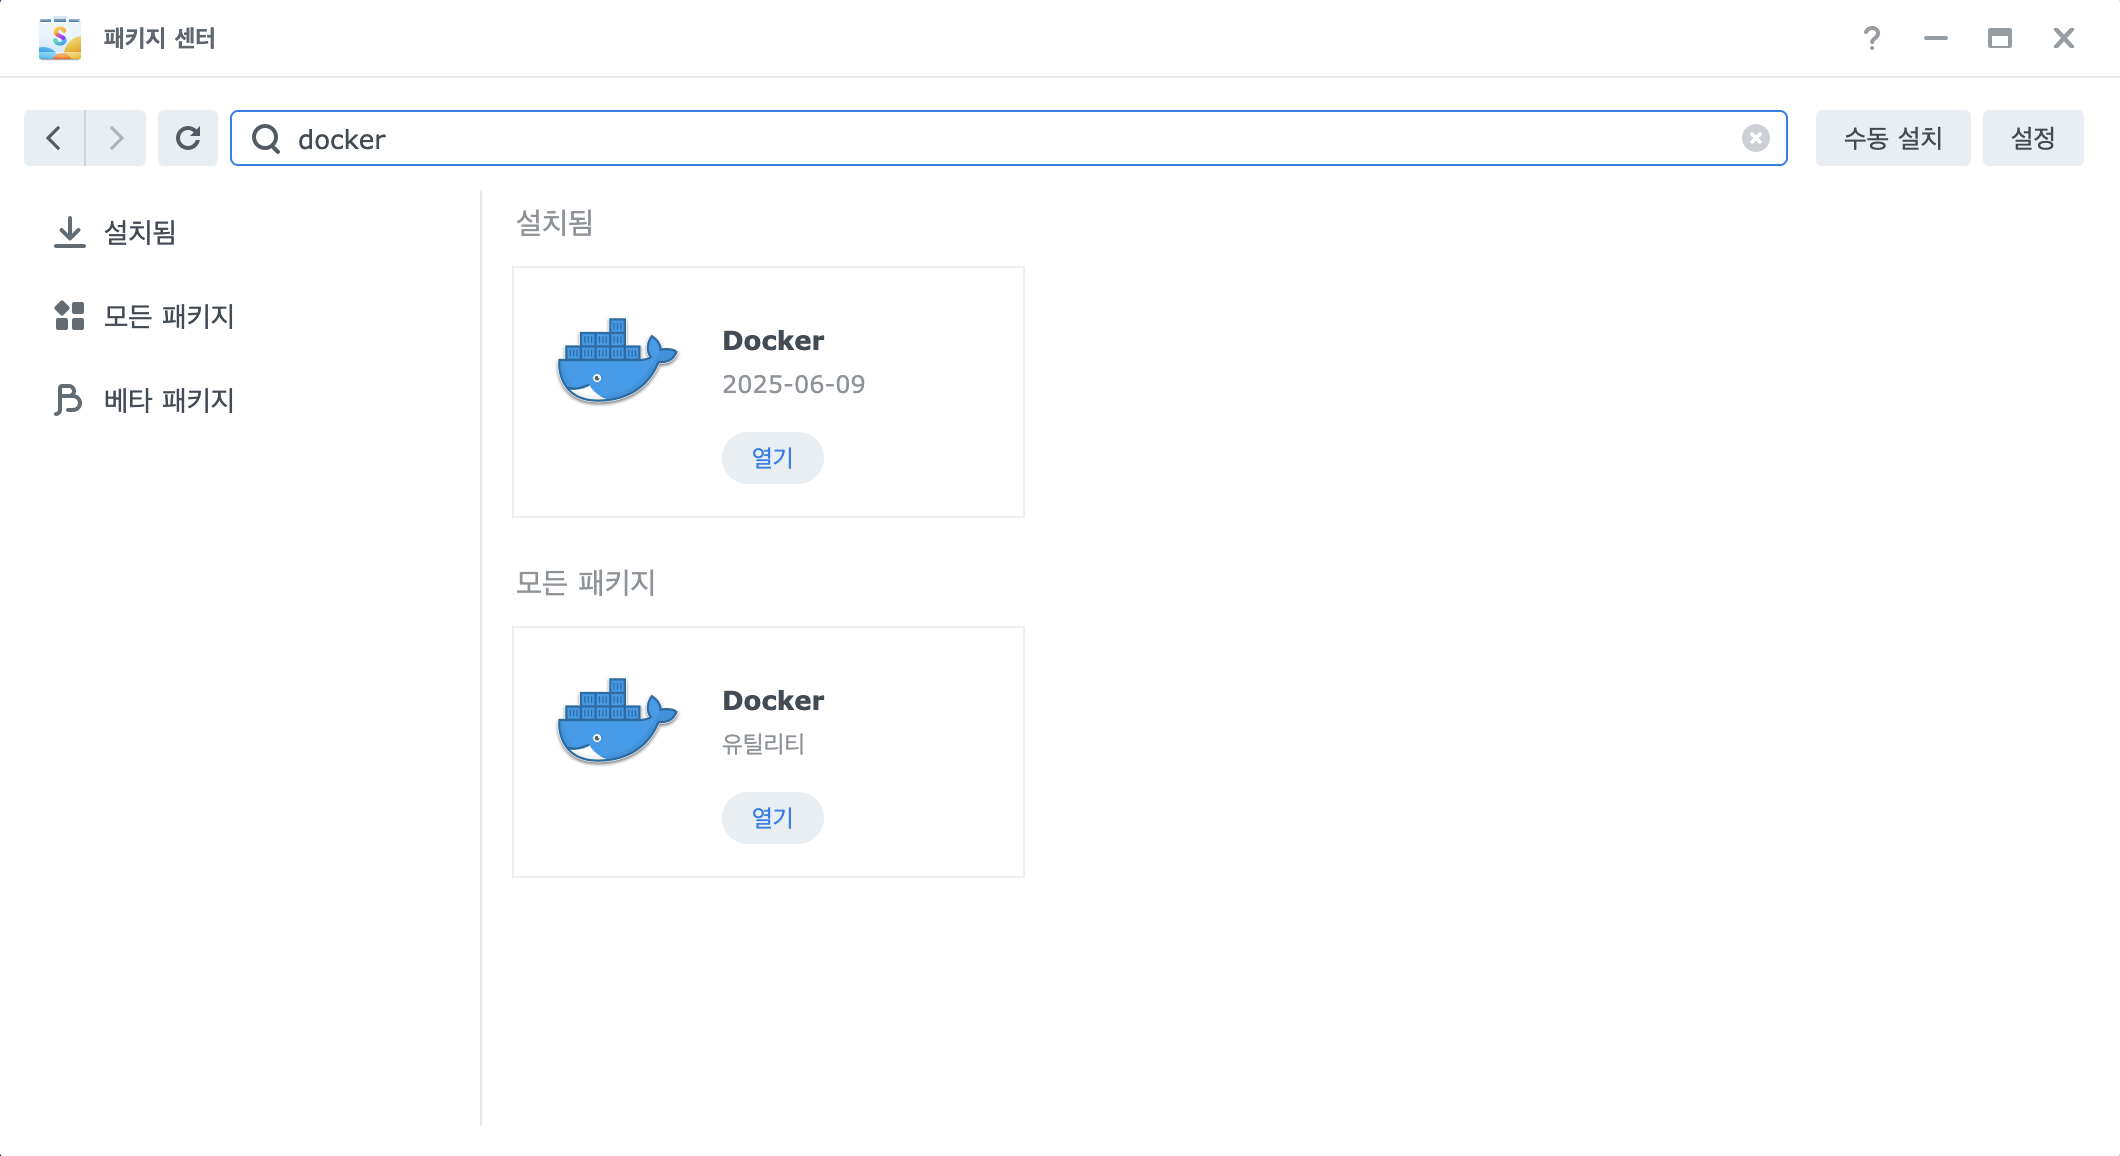Open 베타 패키지 in the sidebar
2120x1156 pixels.
click(168, 400)
